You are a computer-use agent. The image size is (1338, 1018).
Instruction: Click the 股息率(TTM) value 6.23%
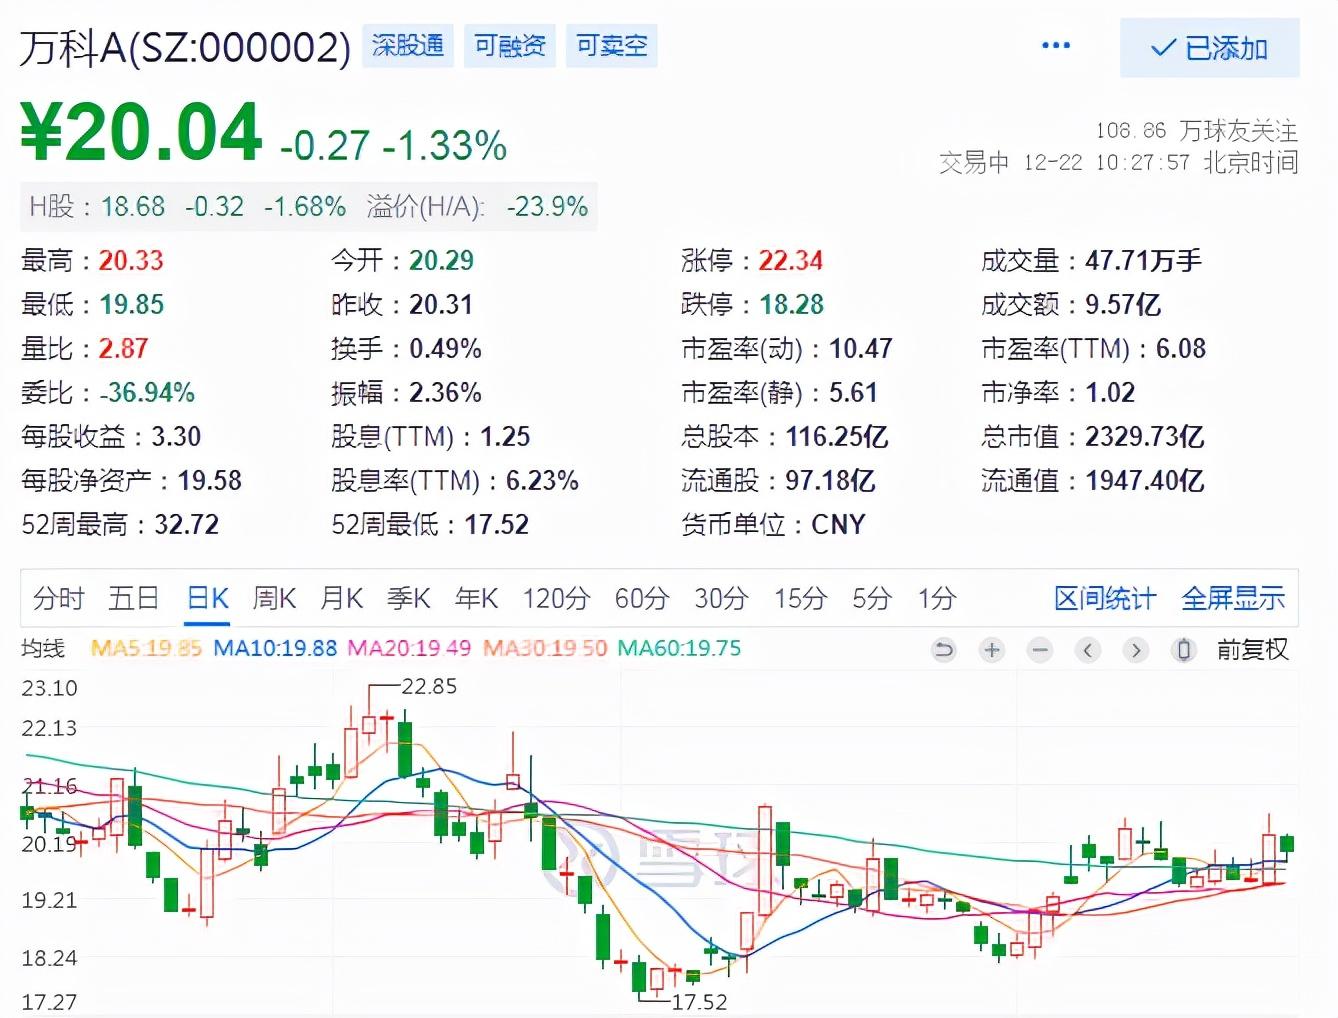(542, 481)
